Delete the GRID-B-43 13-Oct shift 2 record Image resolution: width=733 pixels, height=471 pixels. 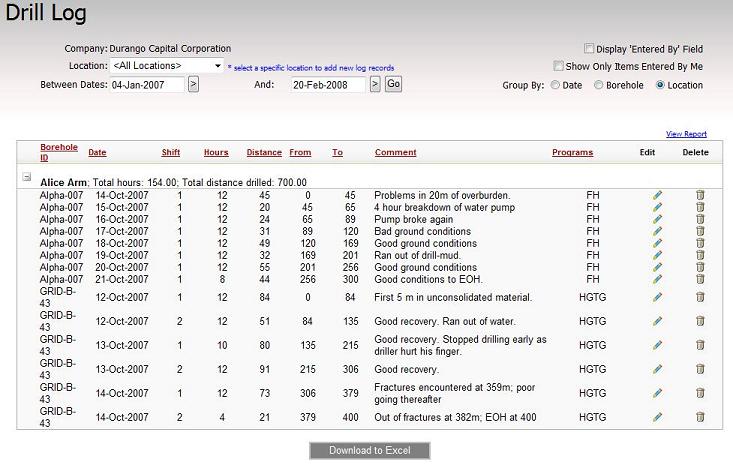pos(700,369)
